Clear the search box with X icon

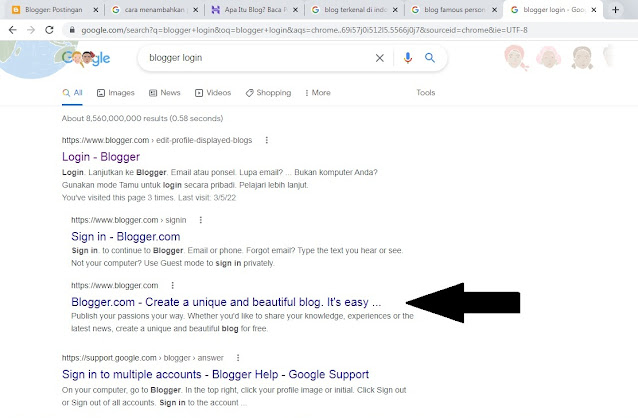[x=379, y=58]
